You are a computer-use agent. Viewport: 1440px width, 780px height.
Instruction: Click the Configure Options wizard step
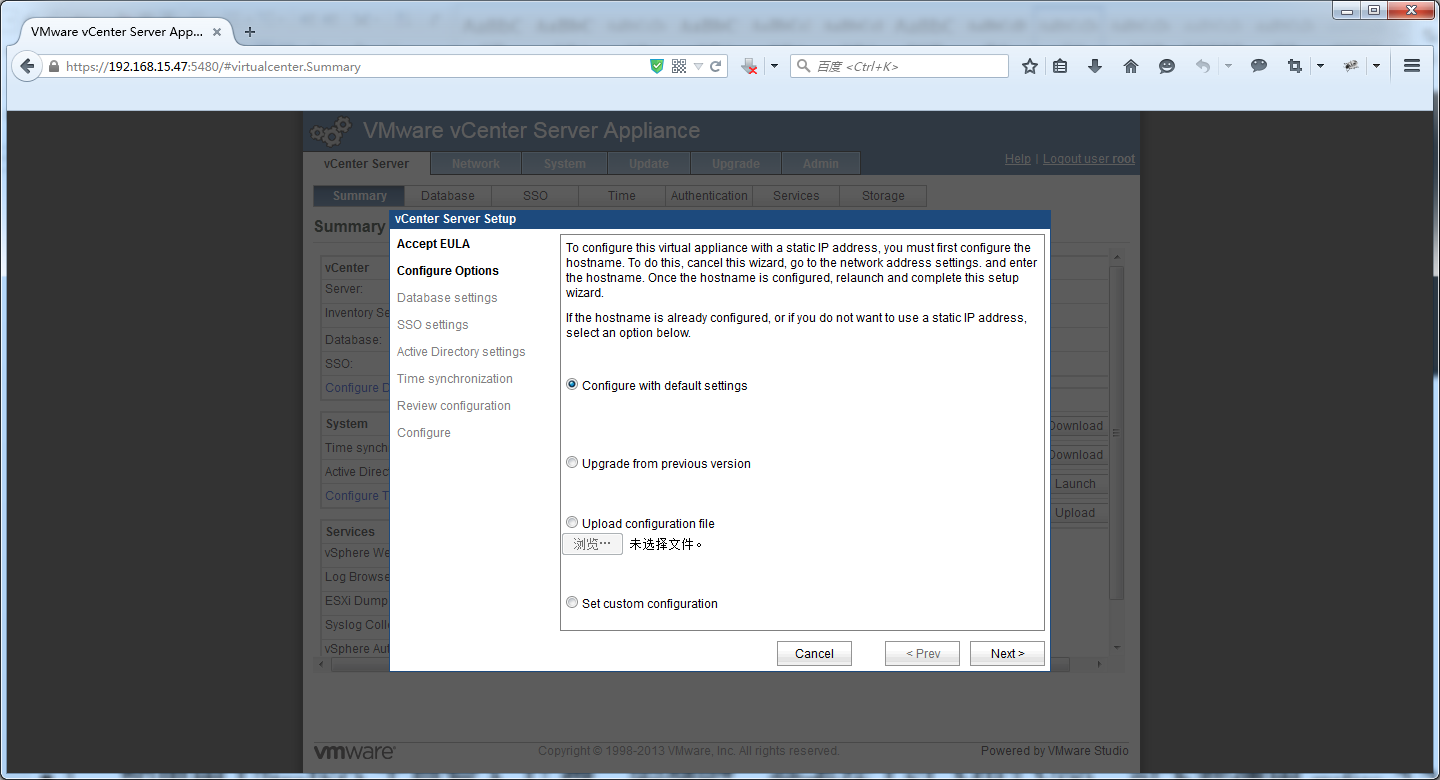coord(448,271)
